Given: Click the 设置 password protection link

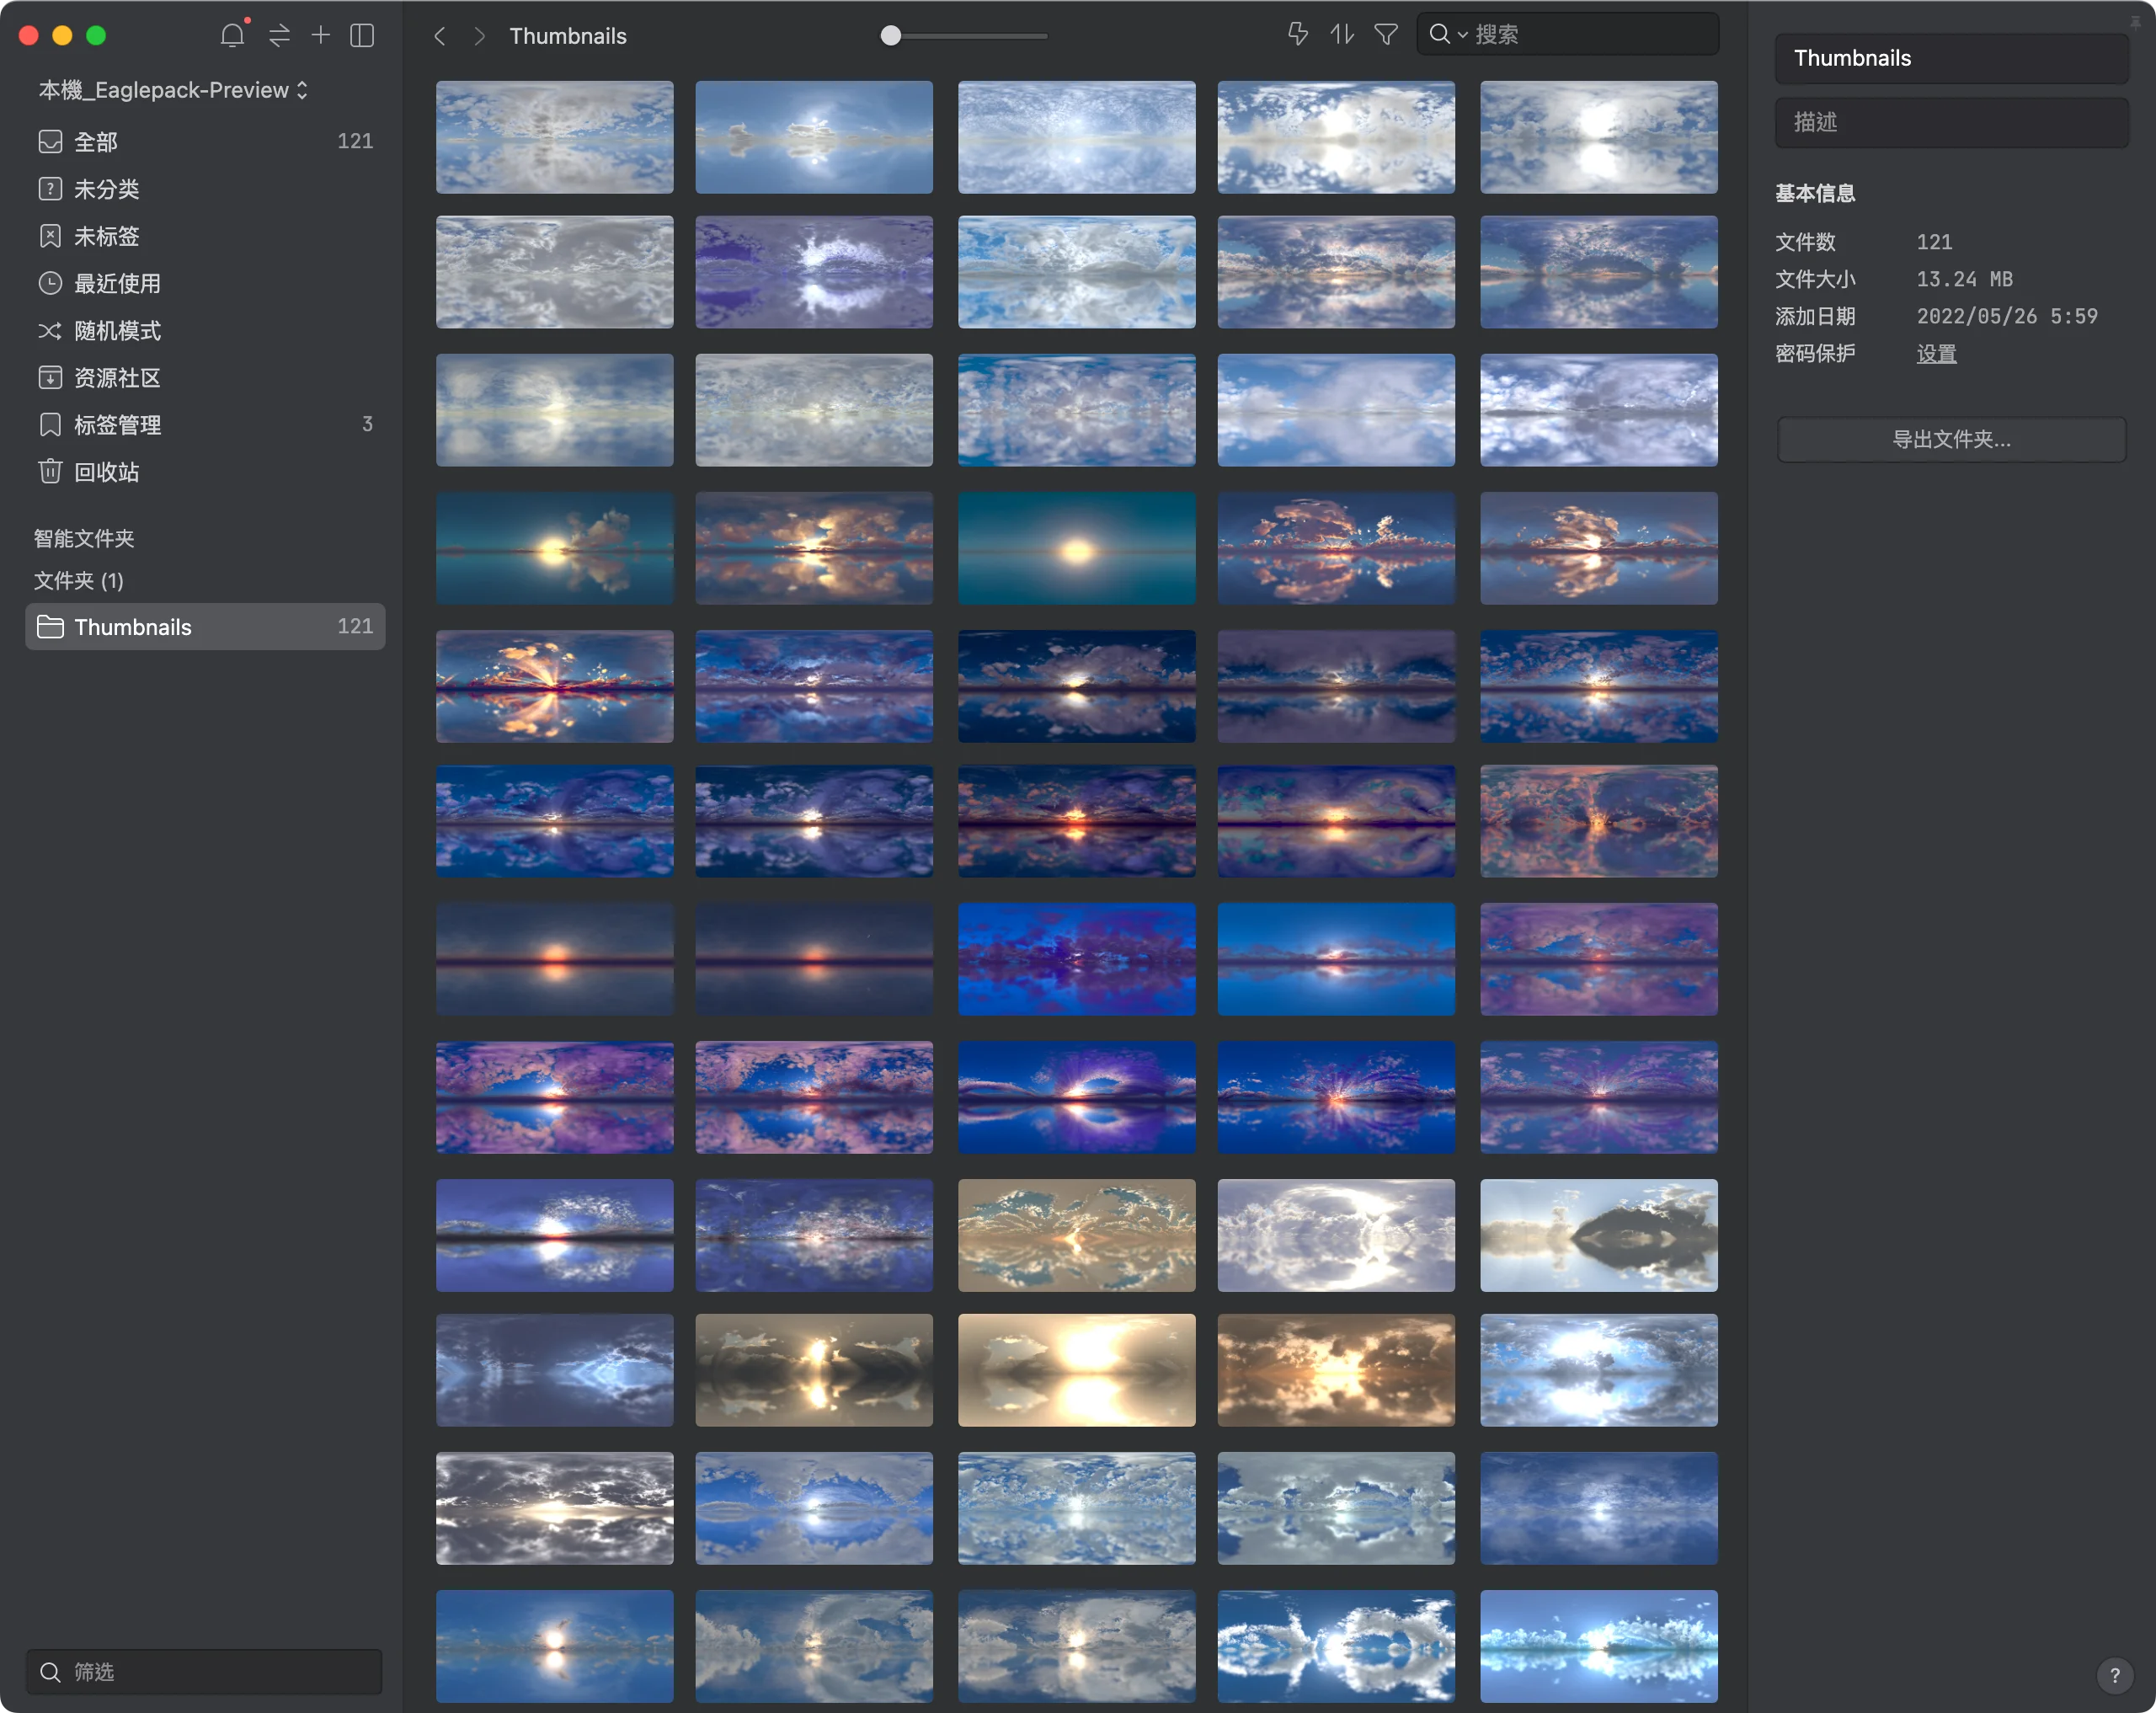Looking at the screenshot, I should (1936, 354).
